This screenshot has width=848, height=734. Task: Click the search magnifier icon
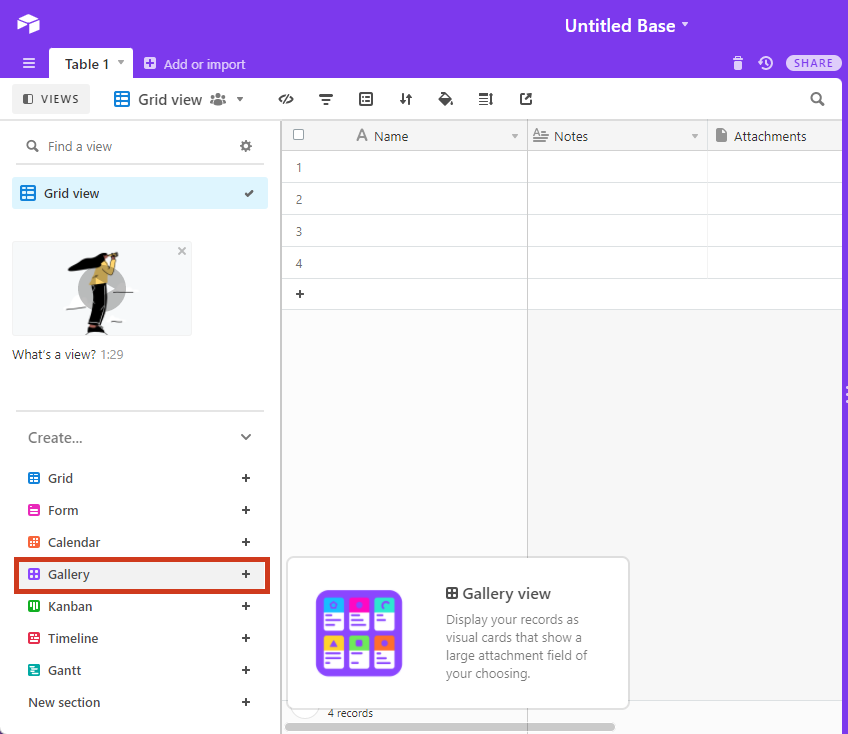pos(817,99)
